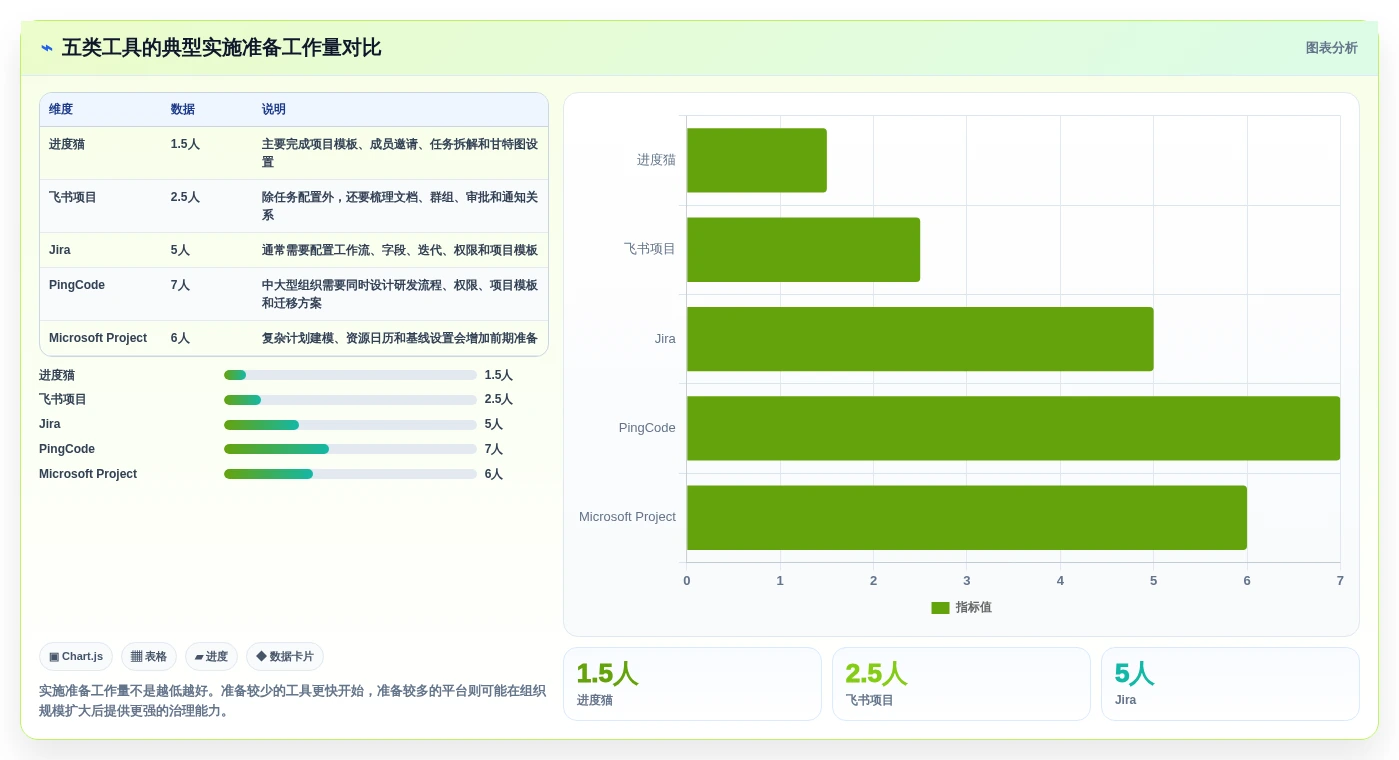The width and height of the screenshot is (1399, 760).
Task: Click the 进度猫 bar in chart
Action: click(x=757, y=160)
